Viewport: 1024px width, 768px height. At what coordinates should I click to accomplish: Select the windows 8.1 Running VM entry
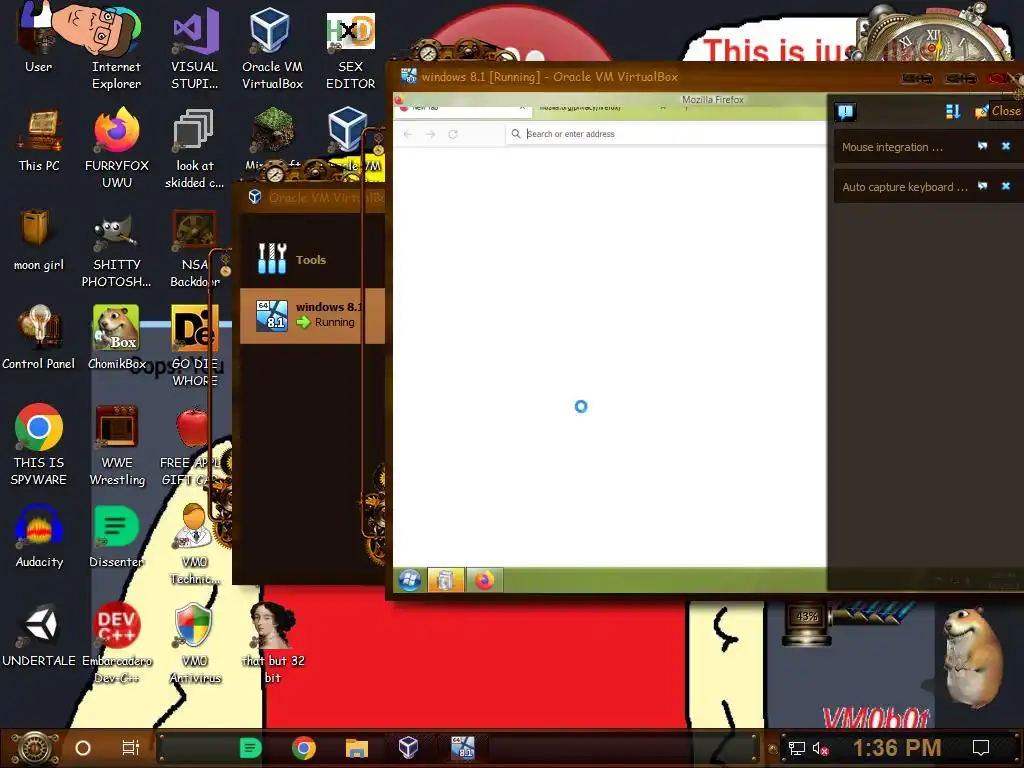pos(312,315)
